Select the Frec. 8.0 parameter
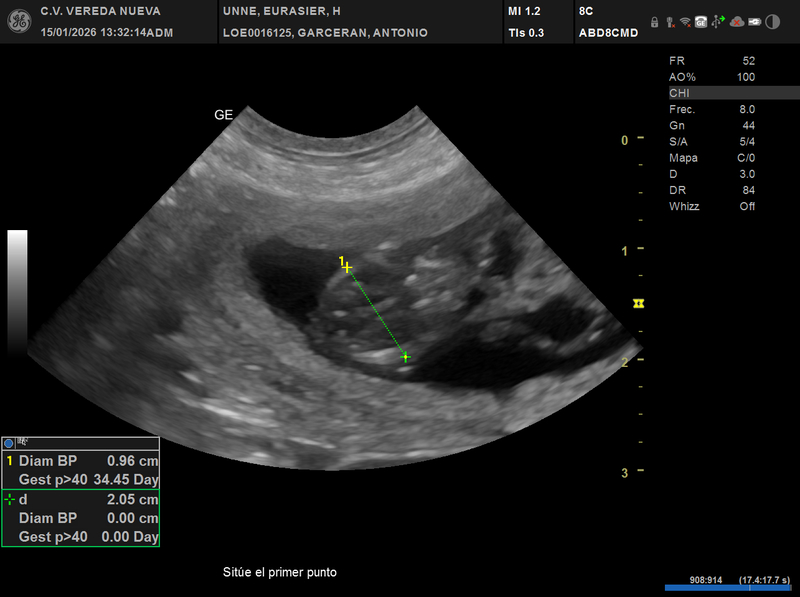 coord(712,109)
